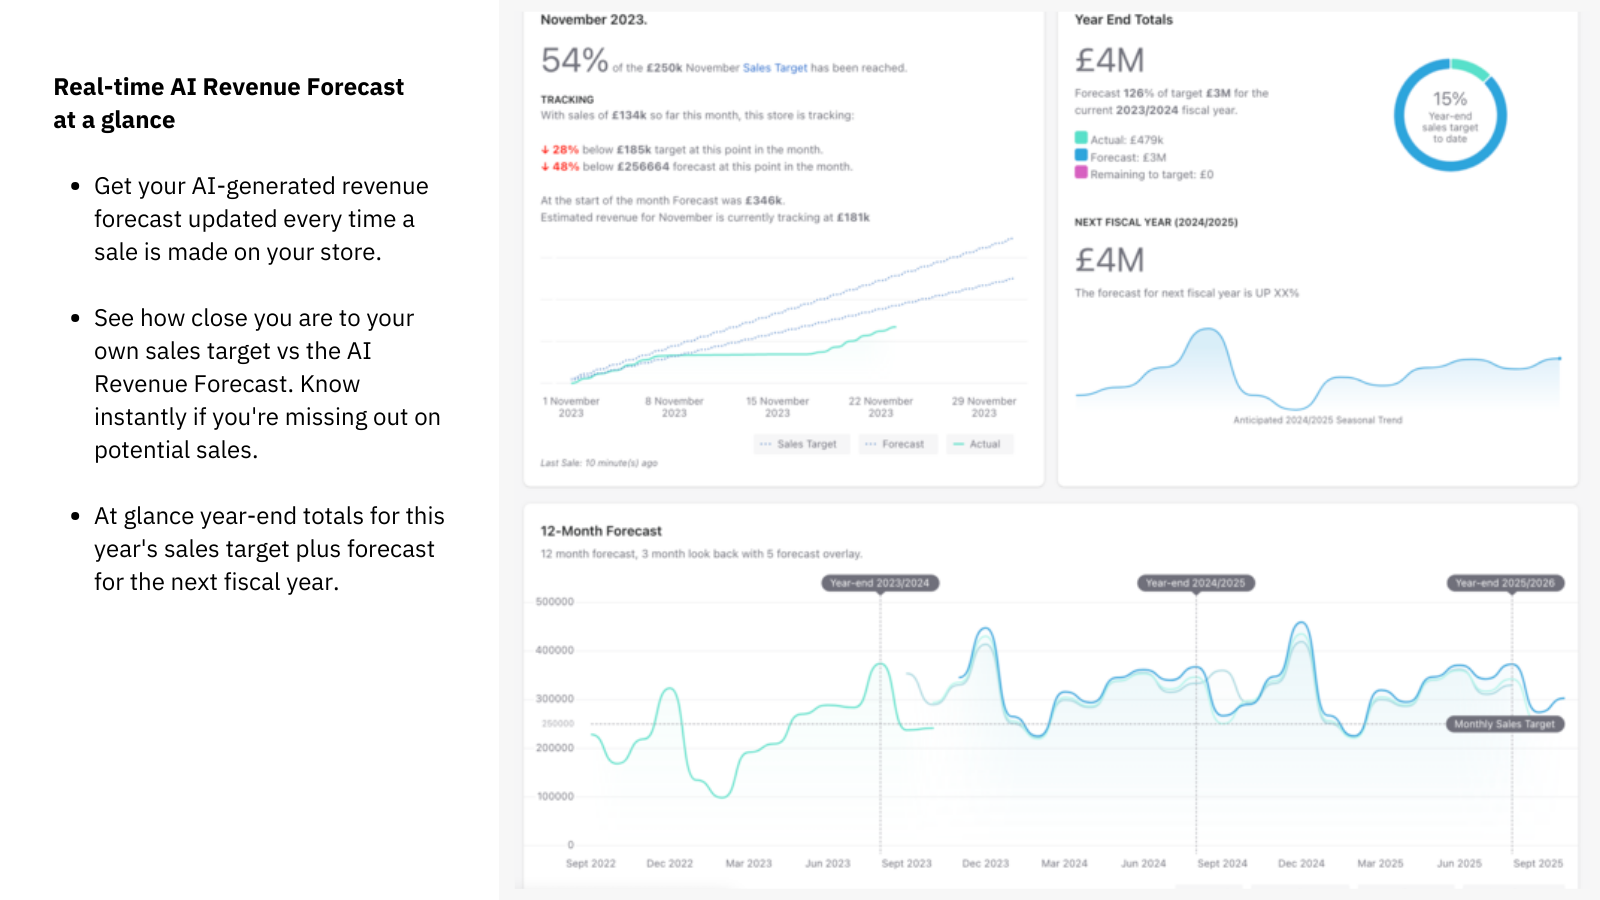Select the Remaining to target pink swatch
This screenshot has height=900, width=1600.
1081,172
